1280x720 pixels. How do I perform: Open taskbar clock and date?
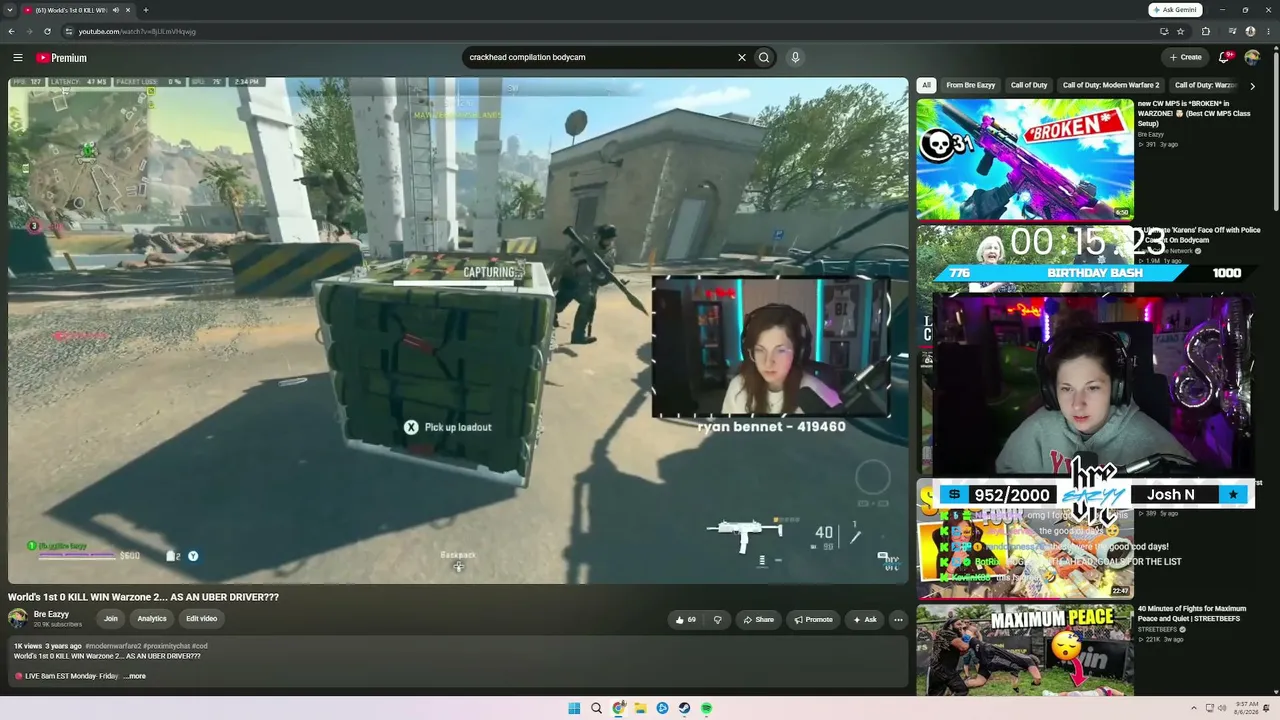pyautogui.click(x=1246, y=708)
